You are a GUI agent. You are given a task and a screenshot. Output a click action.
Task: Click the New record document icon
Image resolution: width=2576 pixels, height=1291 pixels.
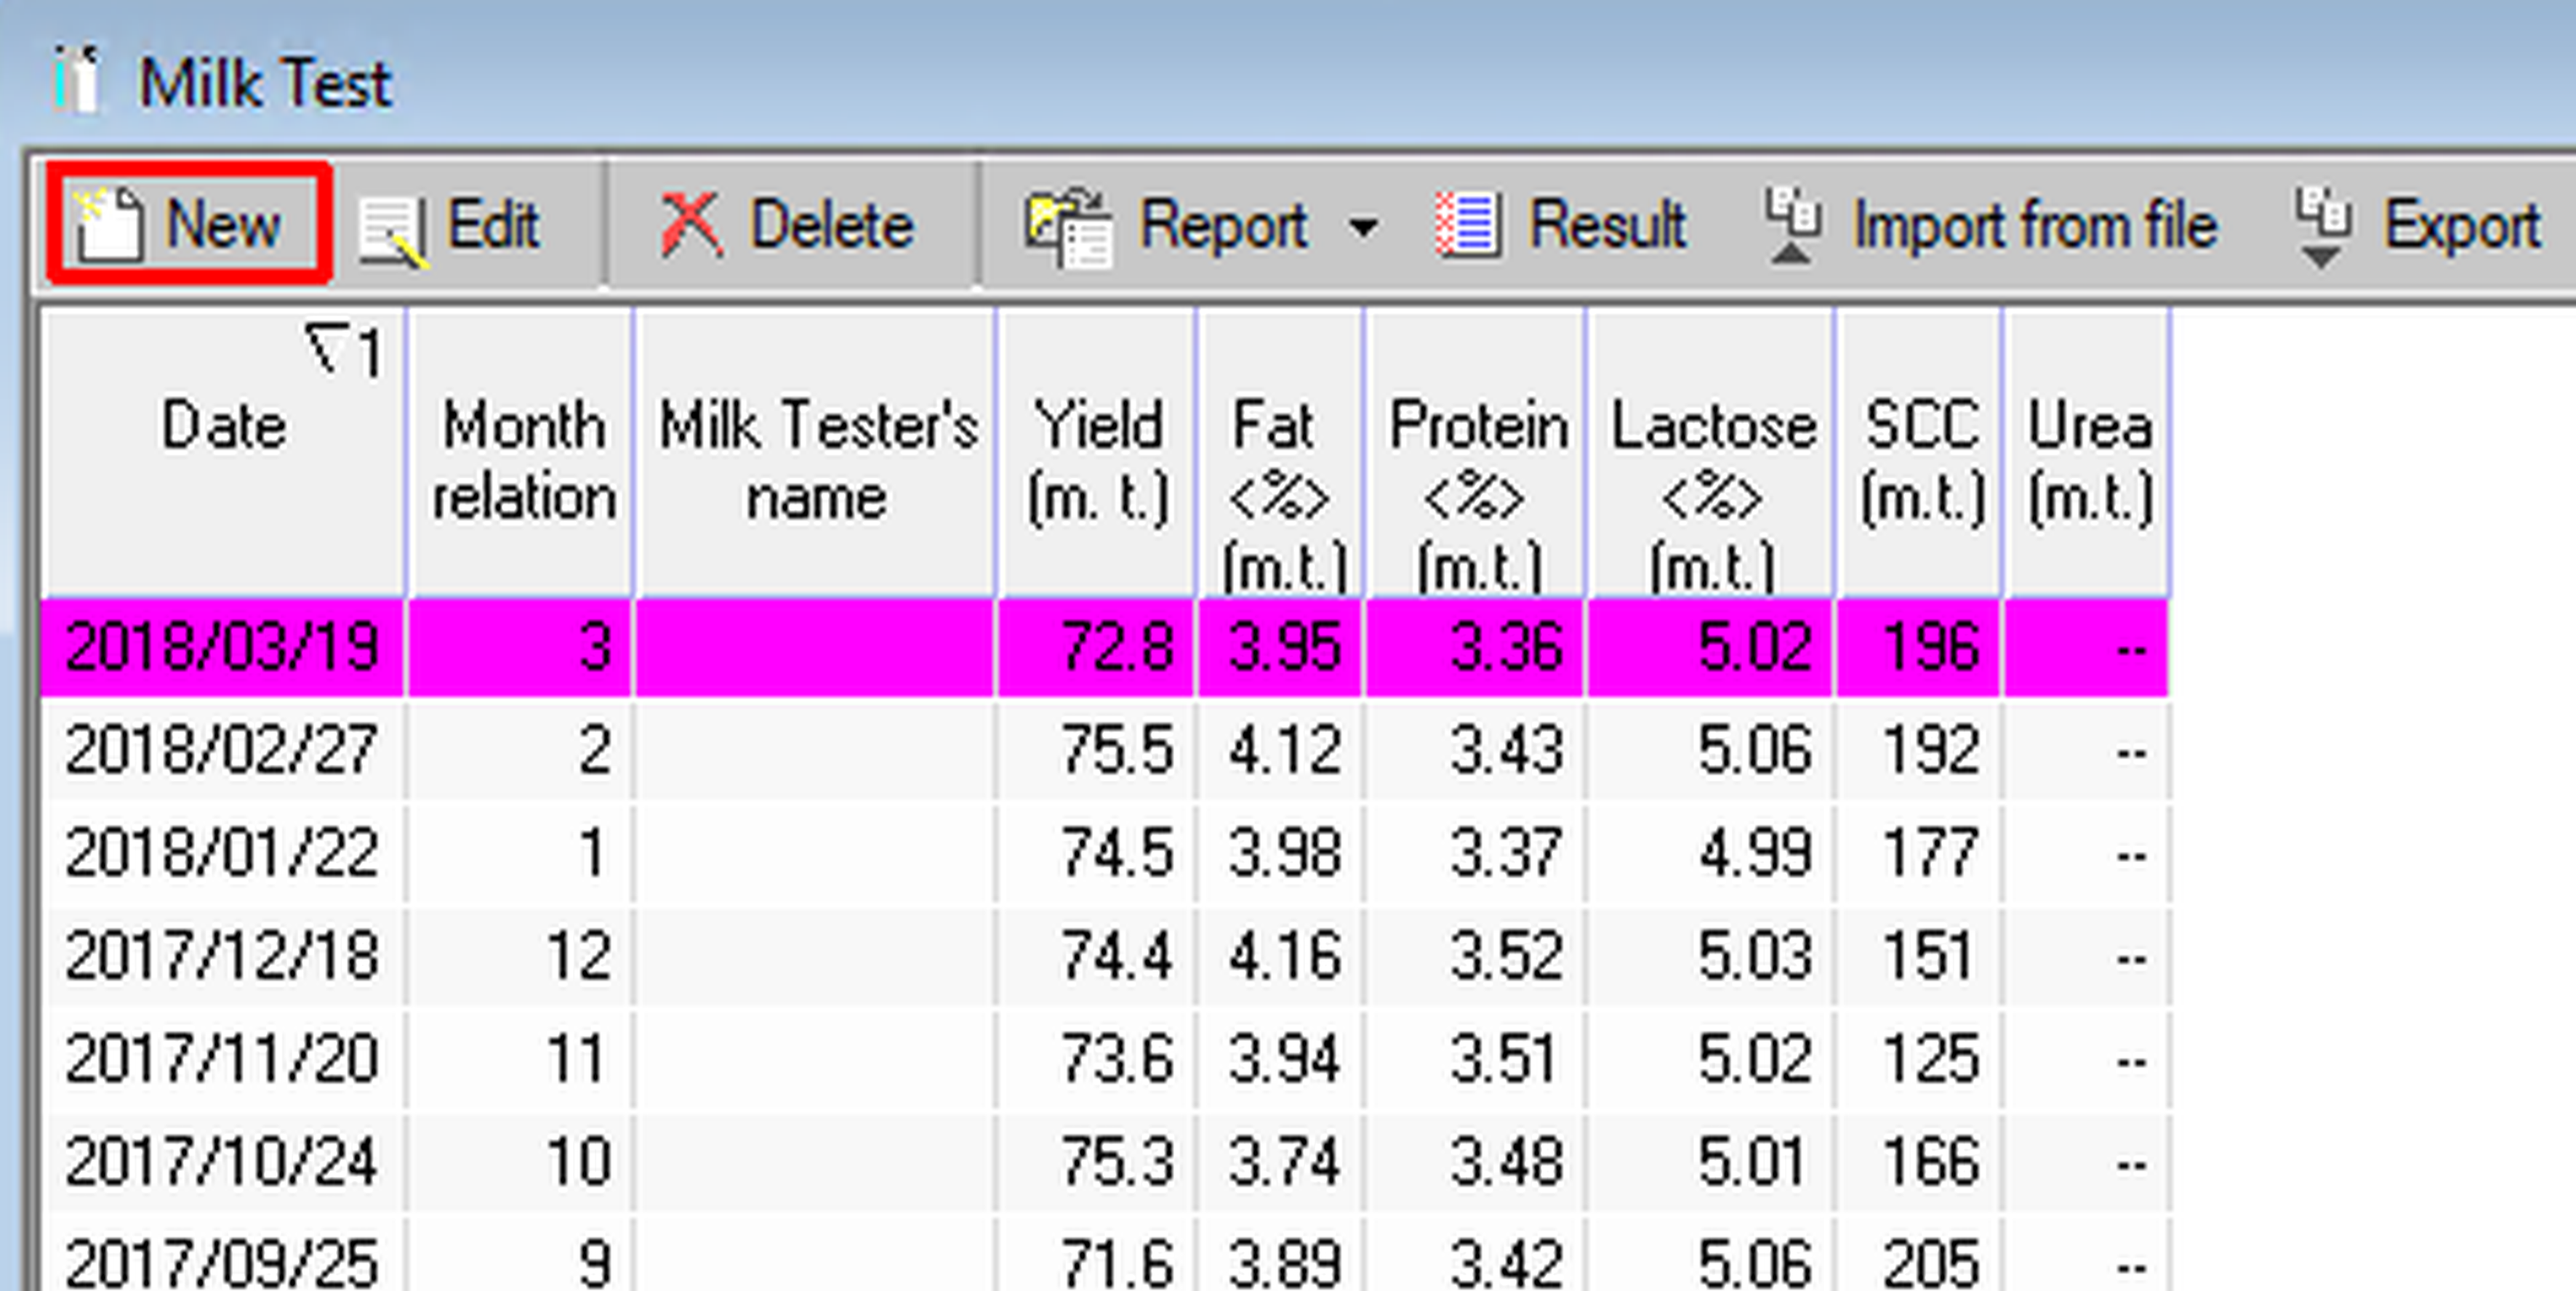click(108, 225)
